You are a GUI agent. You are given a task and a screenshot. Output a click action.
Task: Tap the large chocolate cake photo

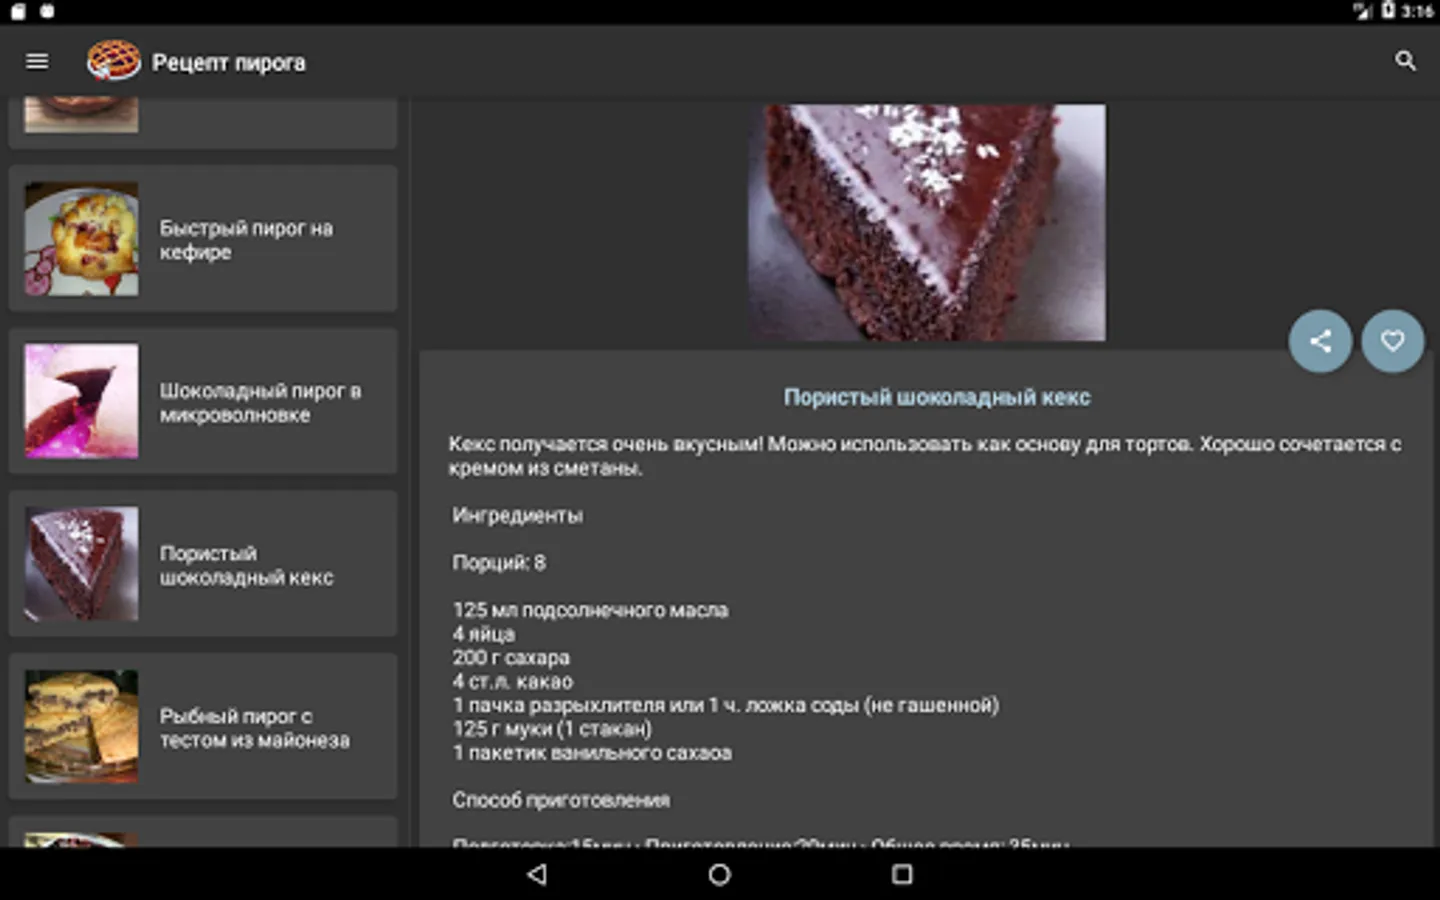(x=927, y=223)
